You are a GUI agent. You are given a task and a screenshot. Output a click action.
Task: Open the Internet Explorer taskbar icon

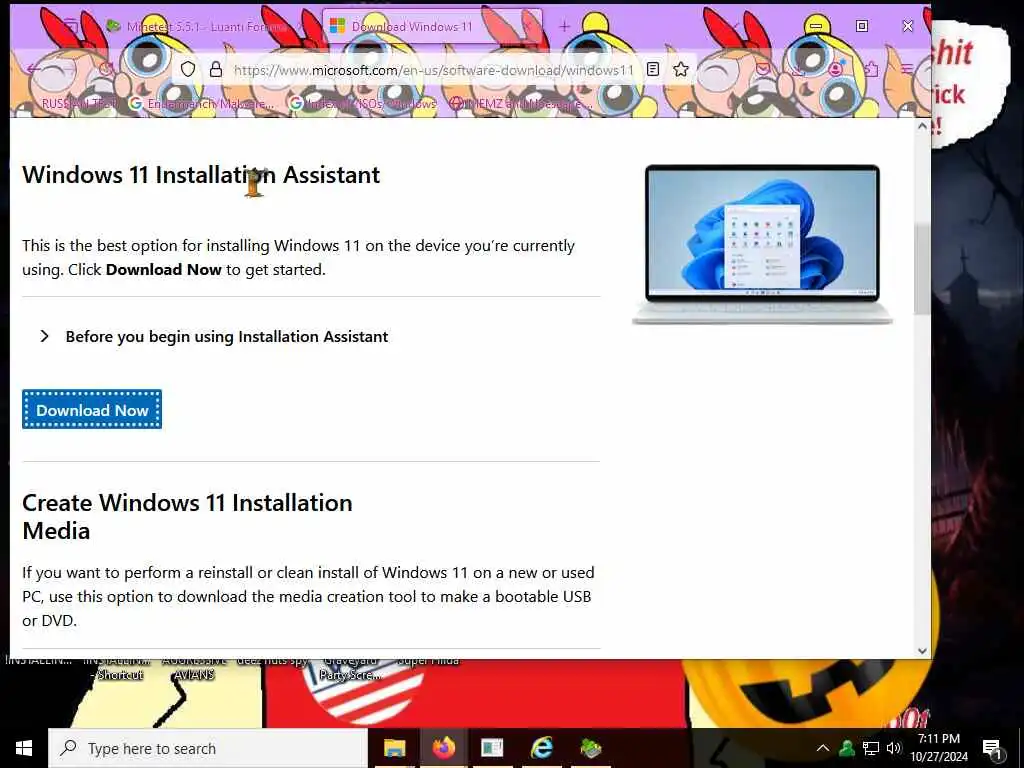[x=541, y=748]
